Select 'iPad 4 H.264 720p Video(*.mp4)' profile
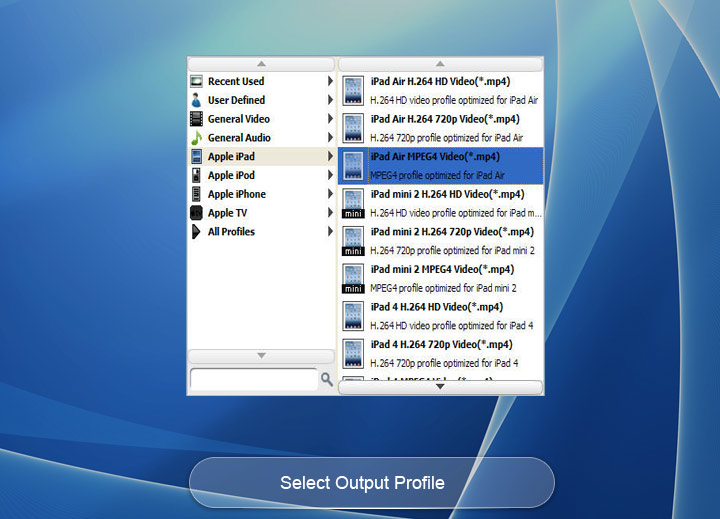This screenshot has height=519, width=720. tap(441, 354)
